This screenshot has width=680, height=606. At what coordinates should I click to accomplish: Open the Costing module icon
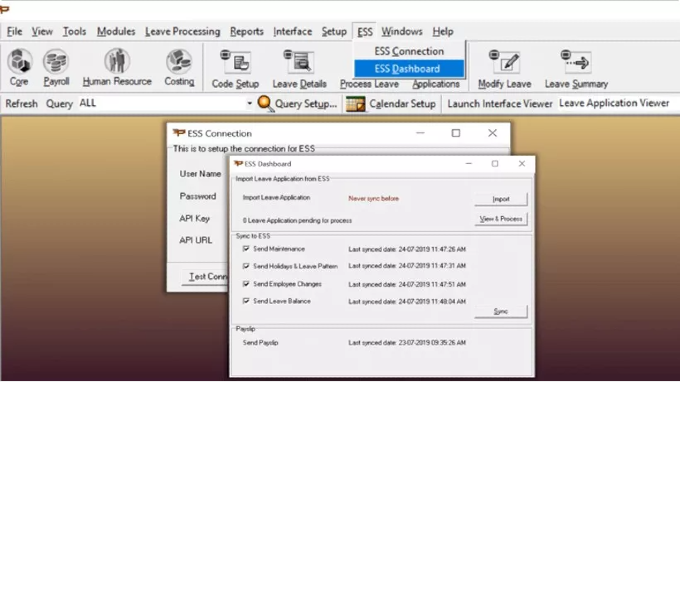coord(179,61)
